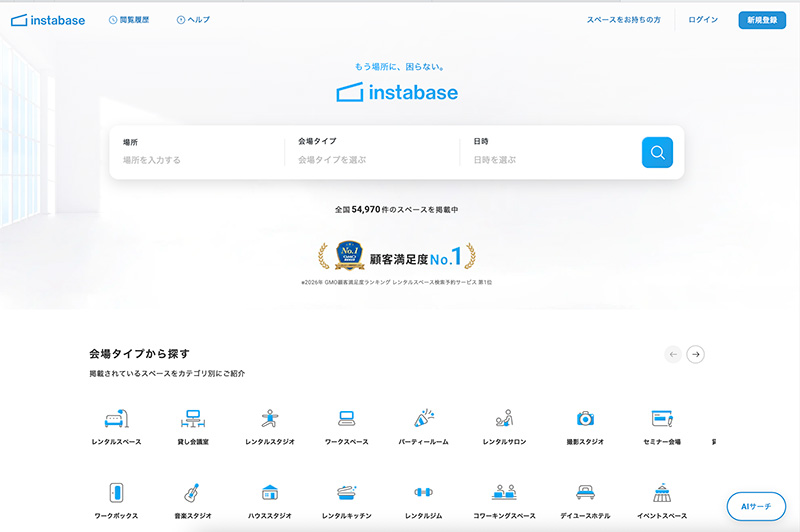Select the レンタルスペース sofa icon

[x=116, y=419]
